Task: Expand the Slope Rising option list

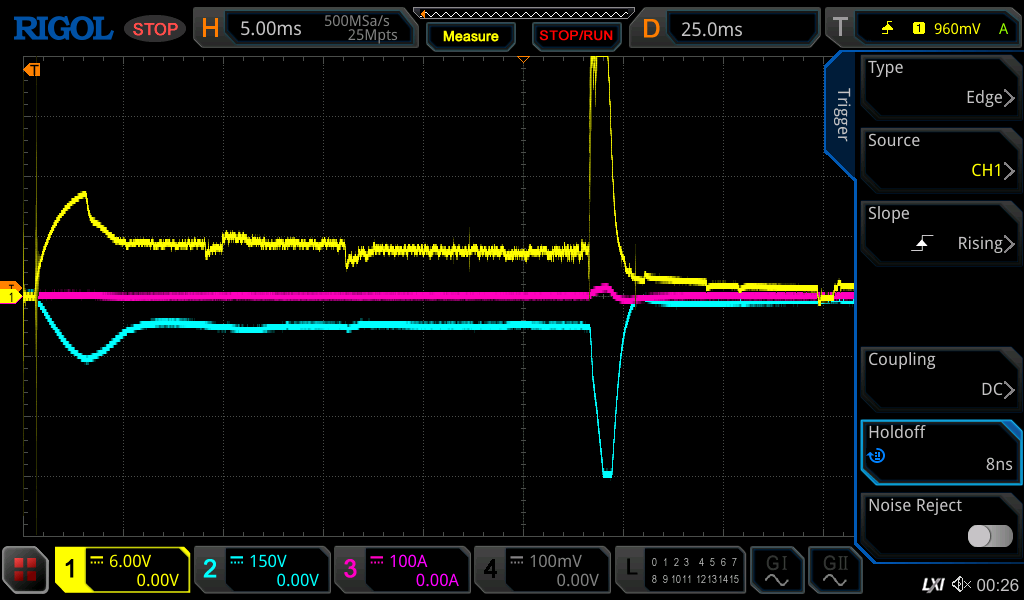Action: click(x=940, y=229)
